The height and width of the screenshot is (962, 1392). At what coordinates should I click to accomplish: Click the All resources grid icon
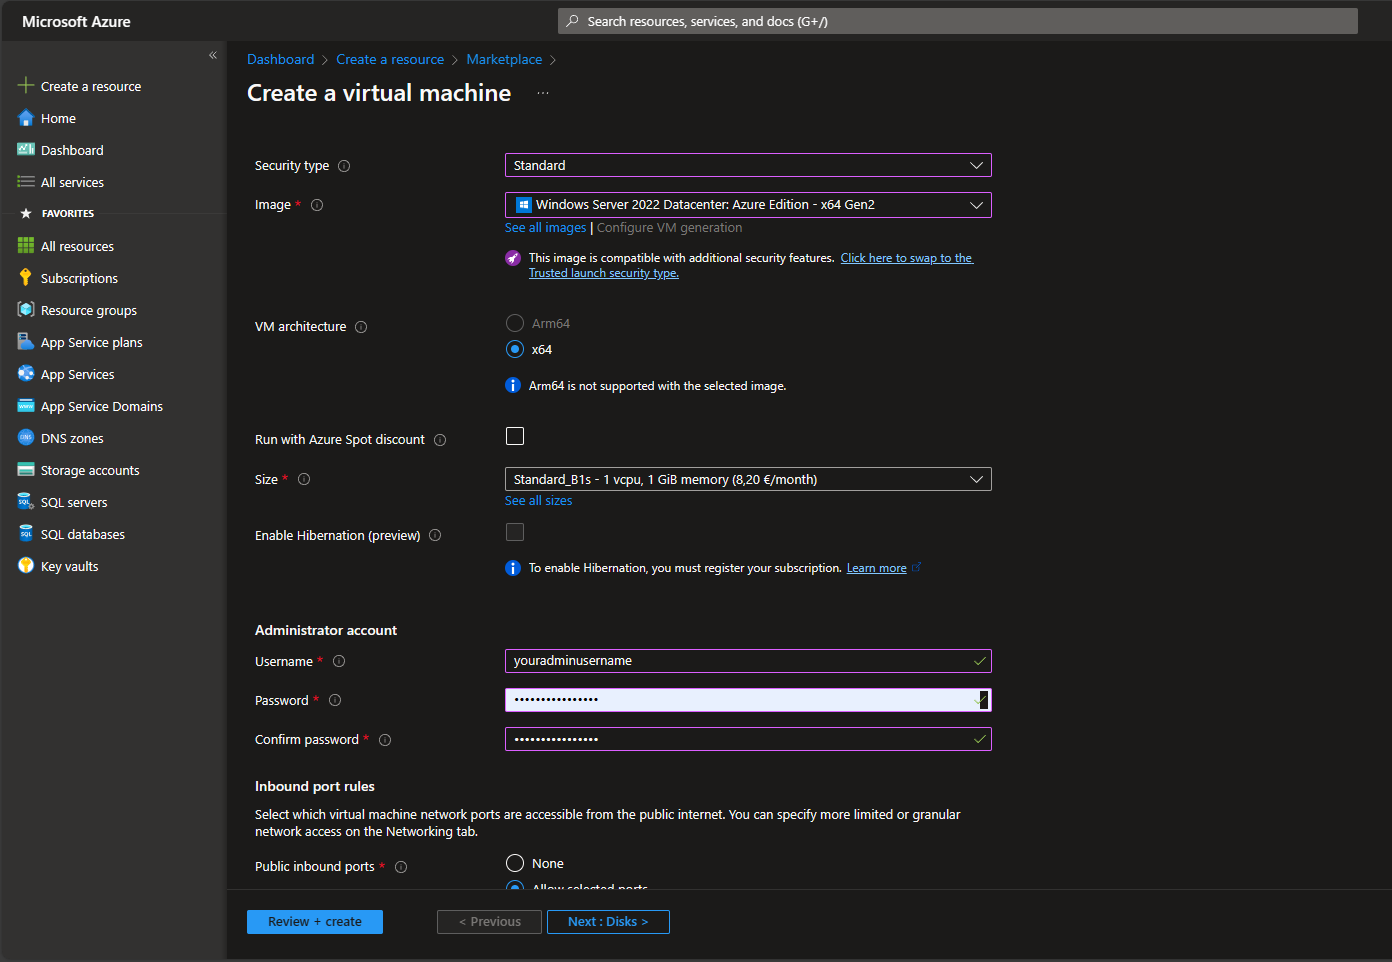tap(26, 246)
